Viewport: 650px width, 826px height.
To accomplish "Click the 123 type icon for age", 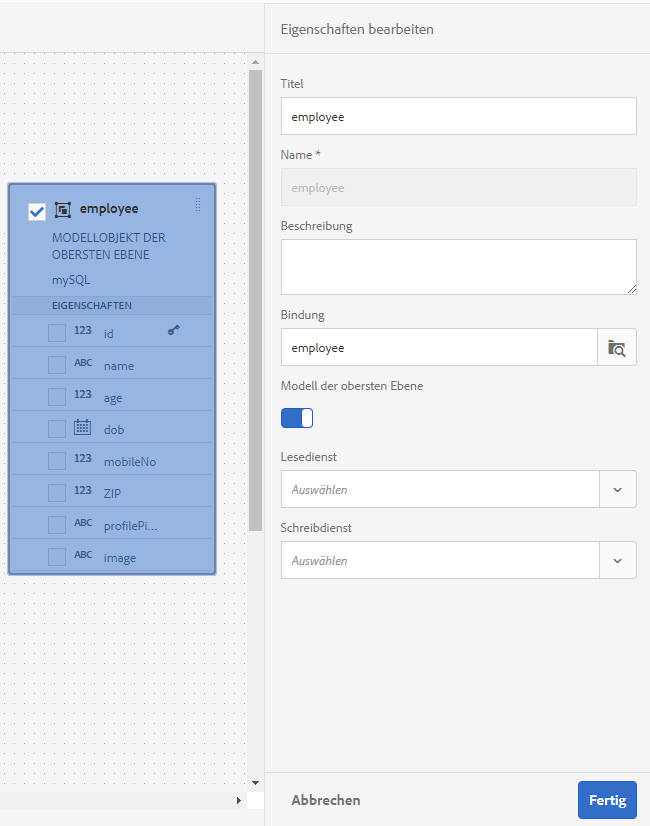I will [x=83, y=395].
